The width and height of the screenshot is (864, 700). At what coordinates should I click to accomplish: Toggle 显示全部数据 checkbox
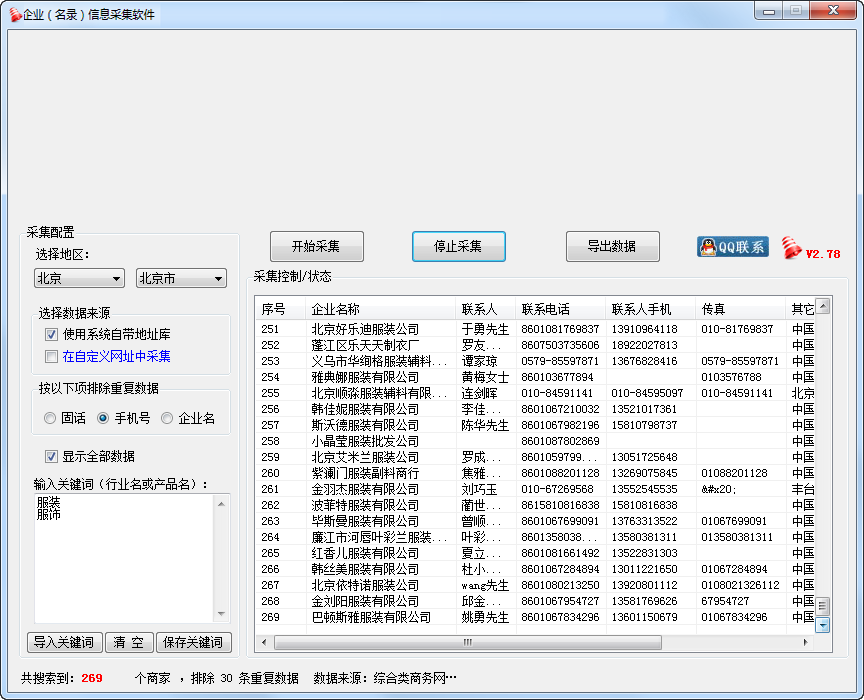pyautogui.click(x=51, y=457)
